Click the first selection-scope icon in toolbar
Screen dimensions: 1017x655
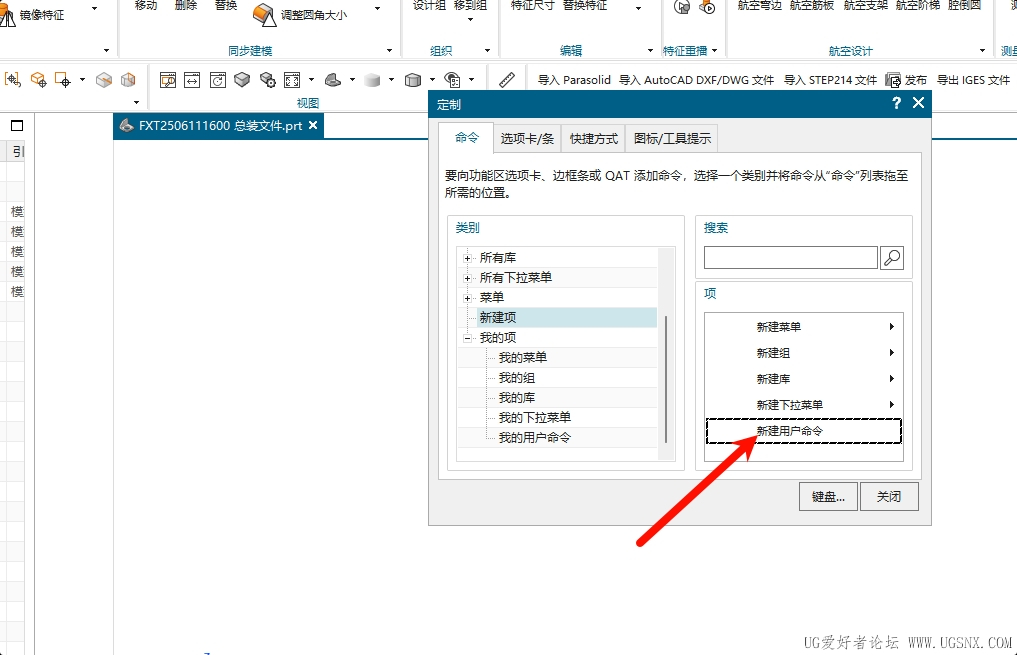12,80
